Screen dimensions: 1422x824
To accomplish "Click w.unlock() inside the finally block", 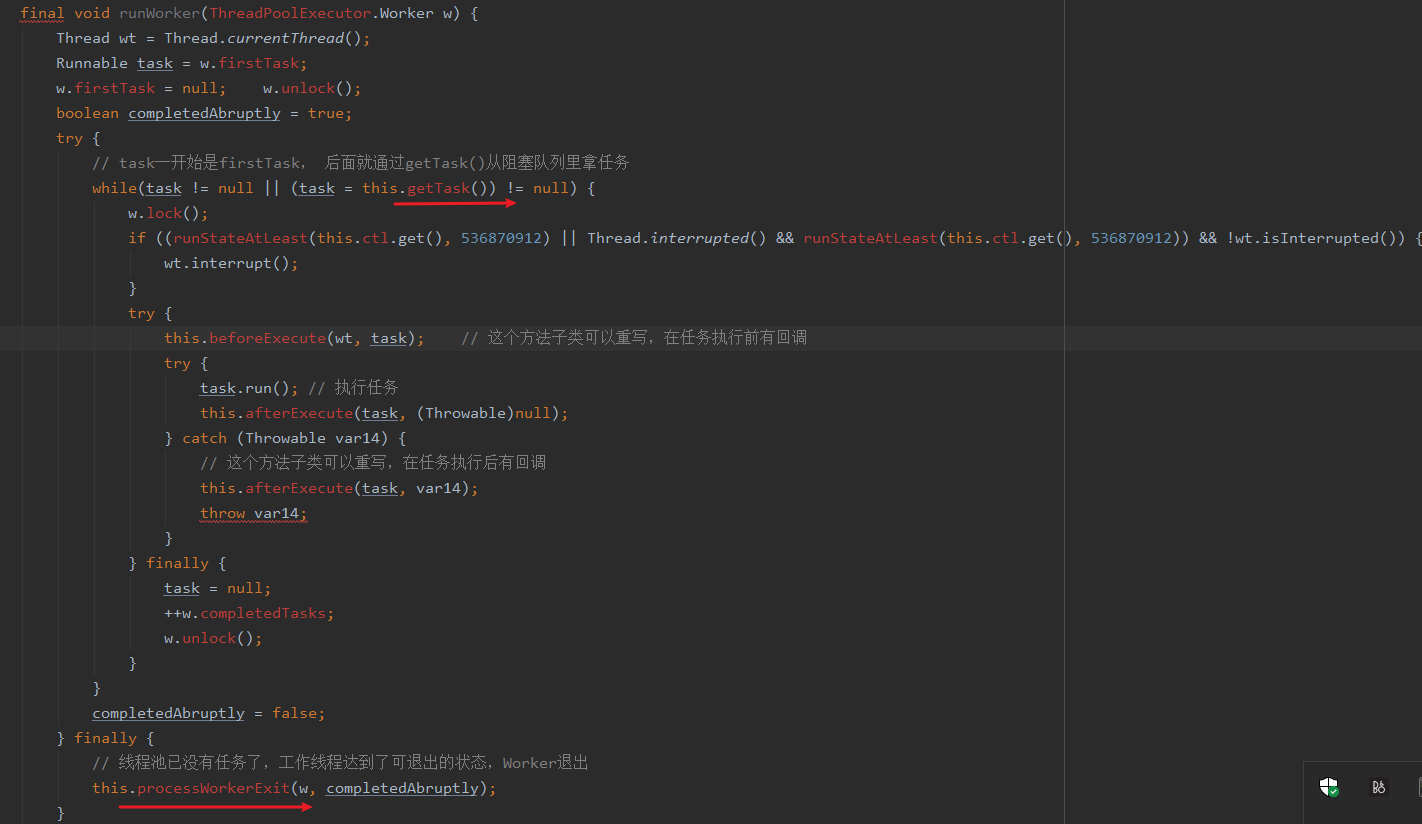I will pyautogui.click(x=213, y=638).
